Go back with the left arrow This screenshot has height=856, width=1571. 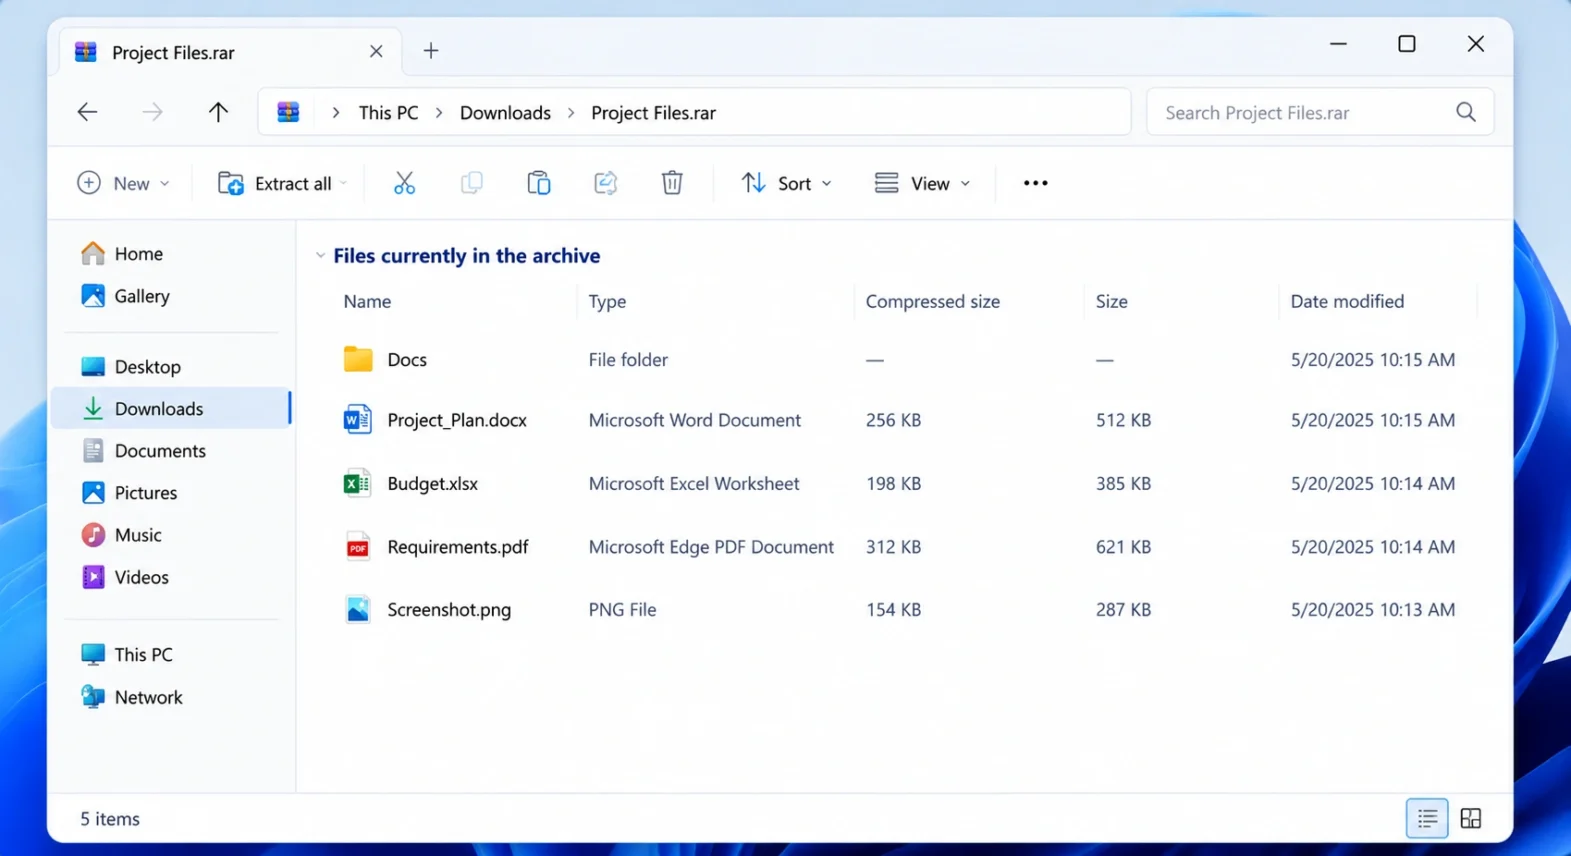87,112
